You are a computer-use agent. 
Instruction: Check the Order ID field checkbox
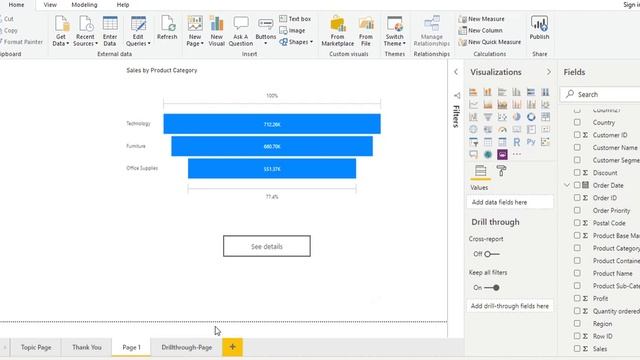pos(577,198)
